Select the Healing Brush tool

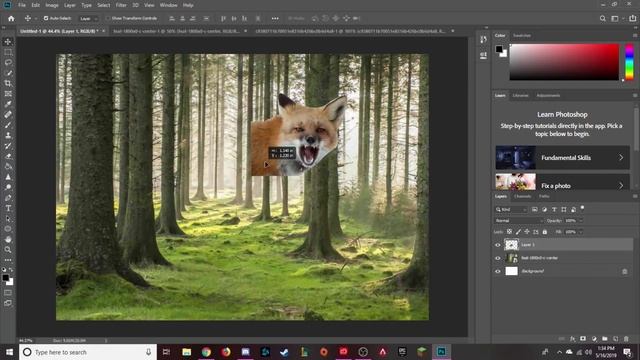[x=8, y=115]
